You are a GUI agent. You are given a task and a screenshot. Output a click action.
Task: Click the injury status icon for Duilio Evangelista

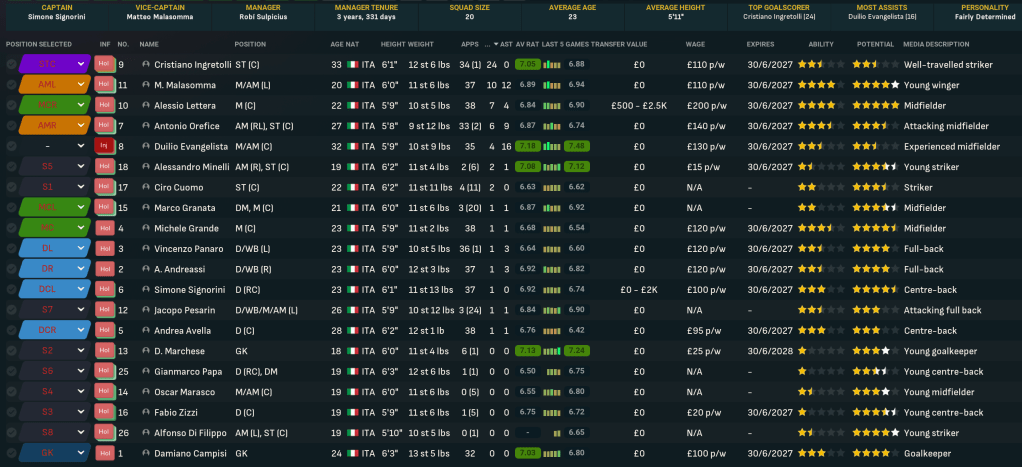[104, 146]
